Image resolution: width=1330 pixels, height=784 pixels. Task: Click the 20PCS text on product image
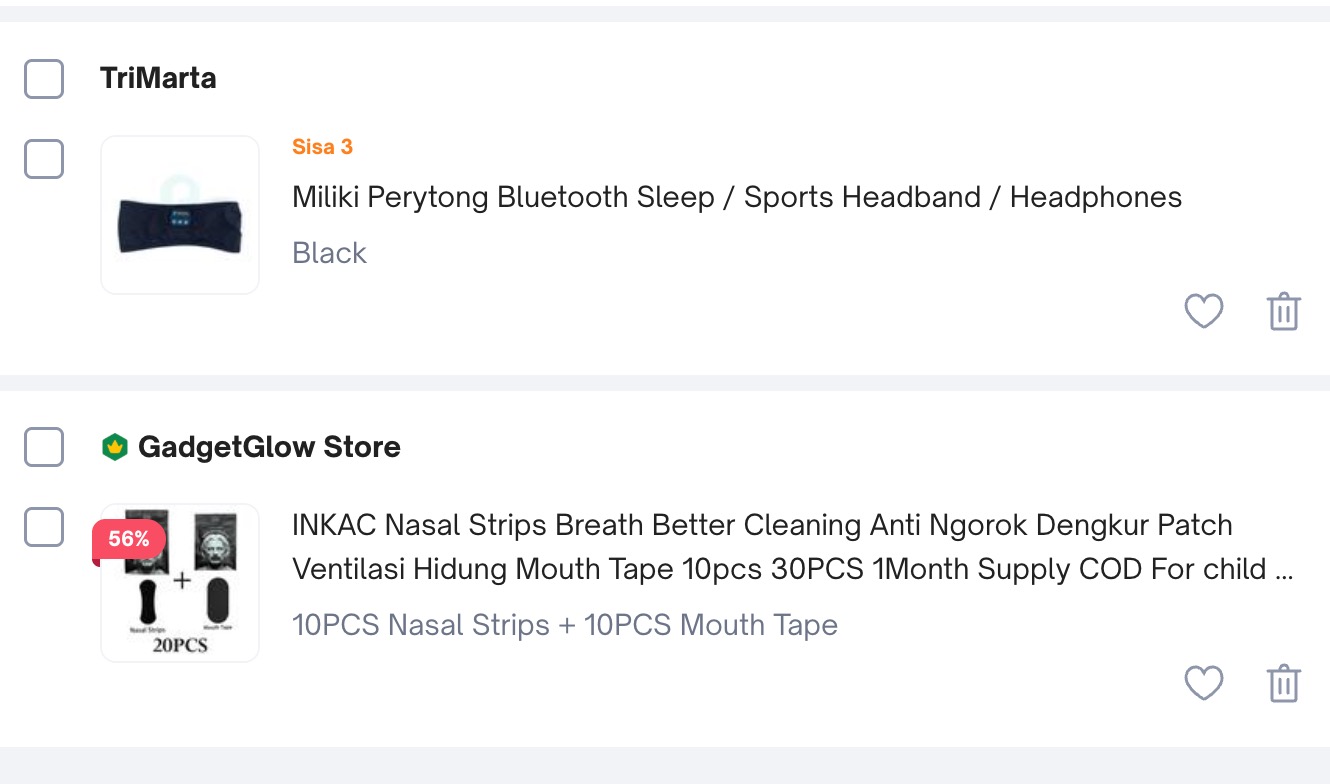(x=180, y=645)
